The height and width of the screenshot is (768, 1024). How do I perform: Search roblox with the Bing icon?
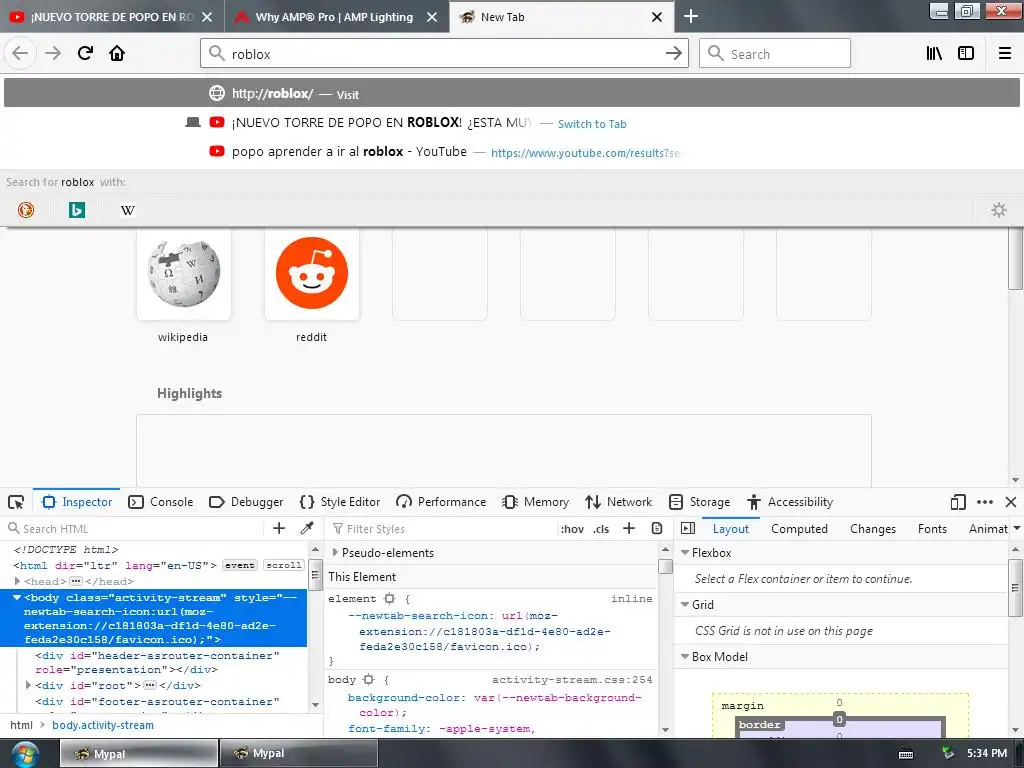77,210
